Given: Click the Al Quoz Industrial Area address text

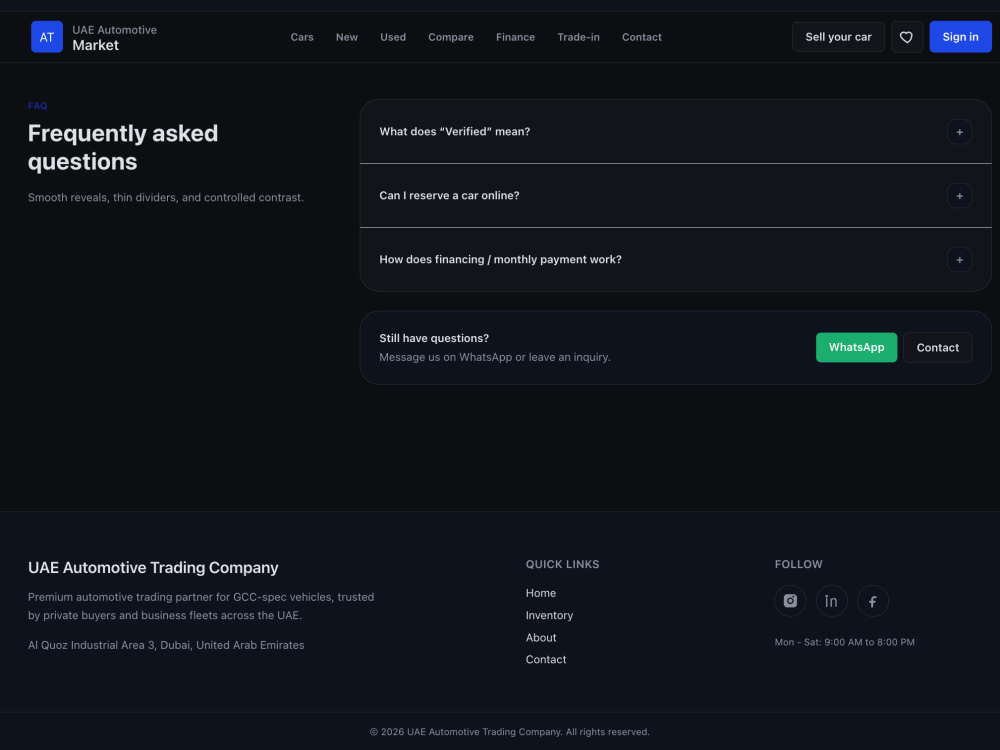Looking at the screenshot, I should [x=166, y=645].
